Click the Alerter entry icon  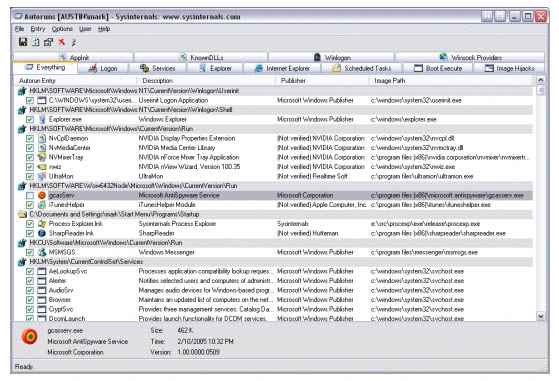click(x=42, y=281)
